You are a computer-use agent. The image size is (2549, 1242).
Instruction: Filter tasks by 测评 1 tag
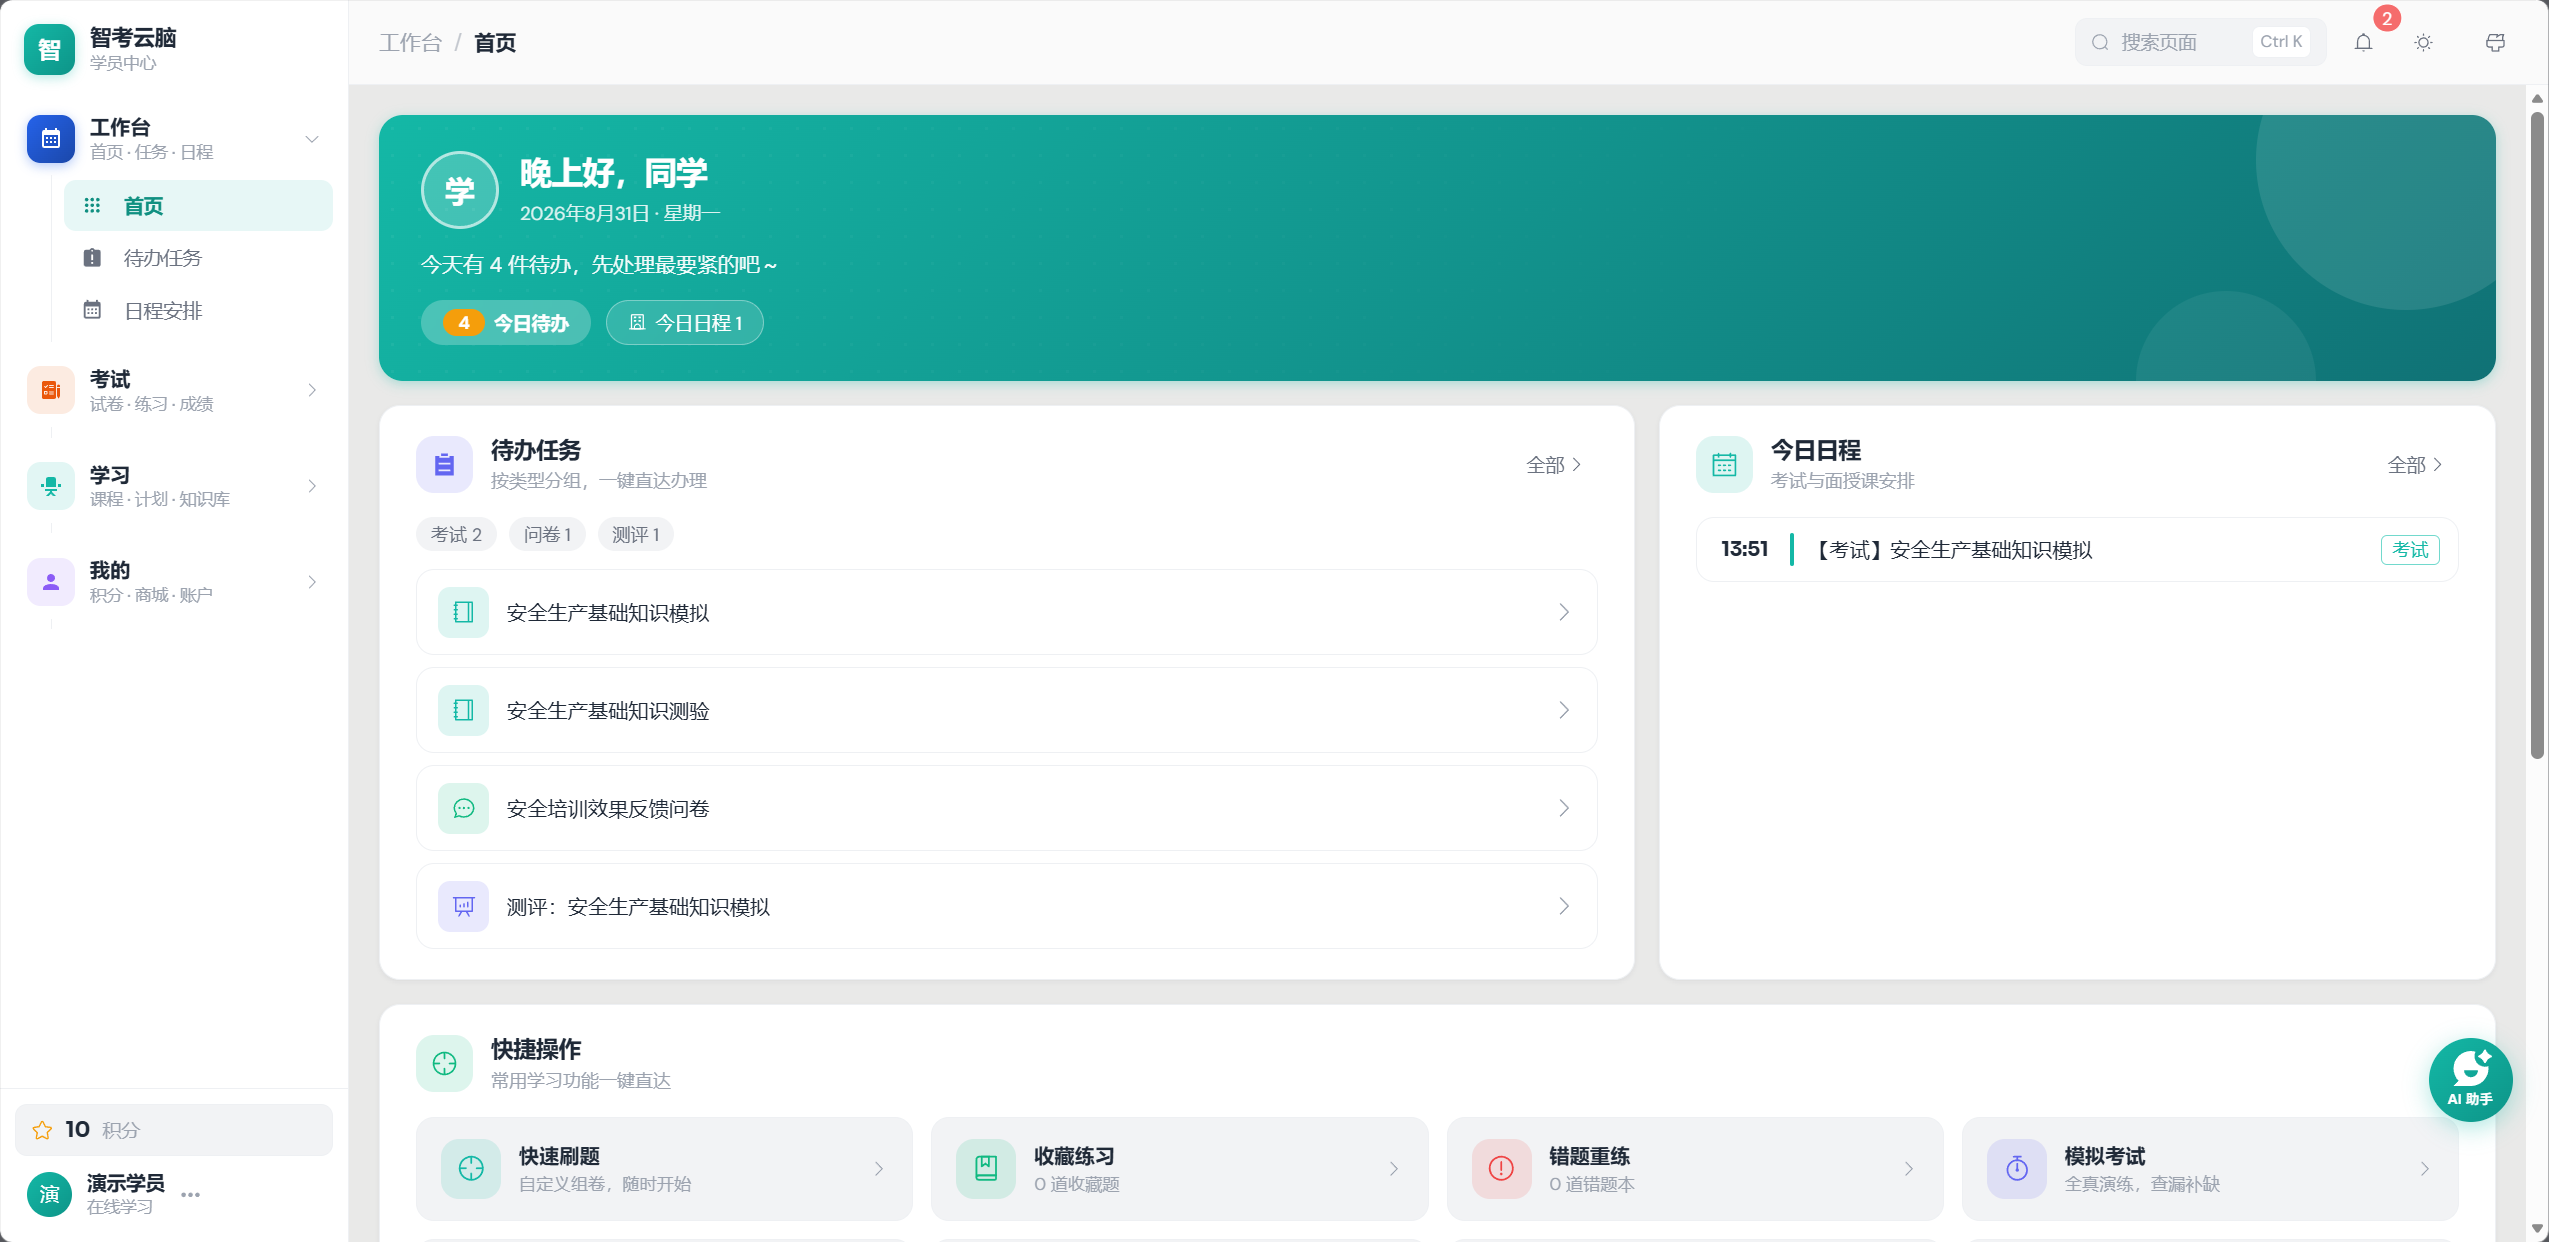click(x=636, y=535)
